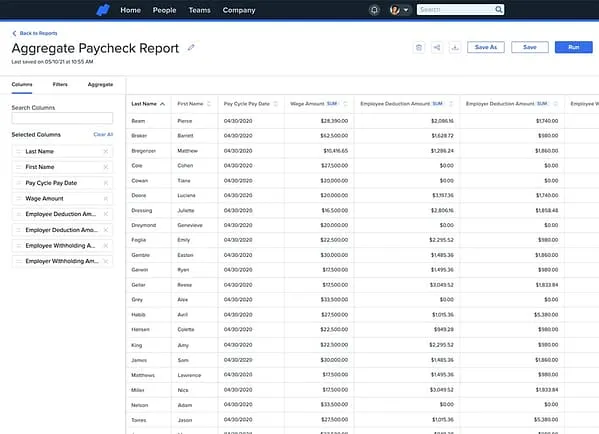Open the user avatar dropdown menu
This screenshot has height=434, width=599.
click(x=399, y=10)
